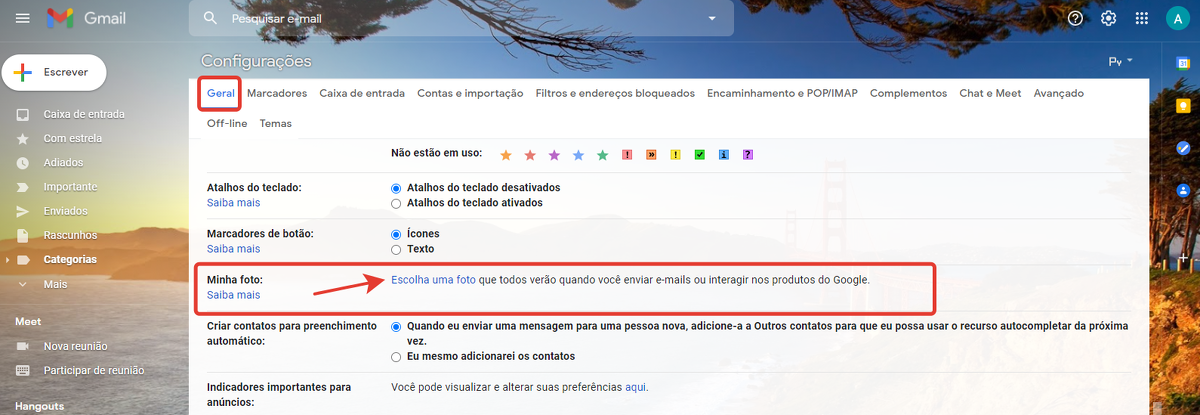Open the main menu hamburger icon
1200x415 pixels.
[23, 18]
